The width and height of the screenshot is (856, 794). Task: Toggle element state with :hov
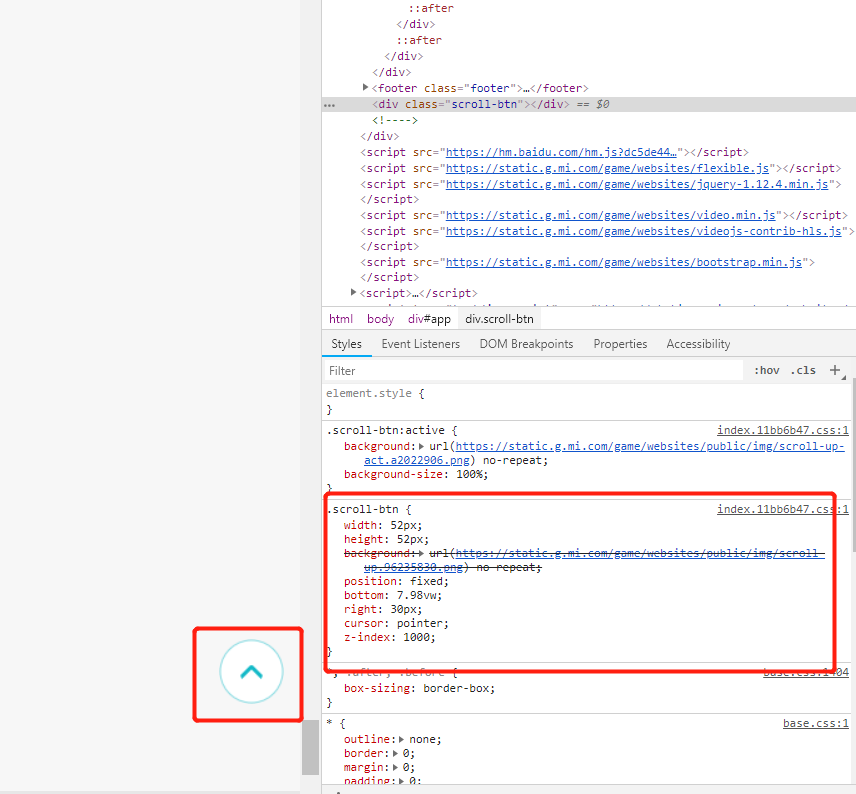tap(766, 370)
